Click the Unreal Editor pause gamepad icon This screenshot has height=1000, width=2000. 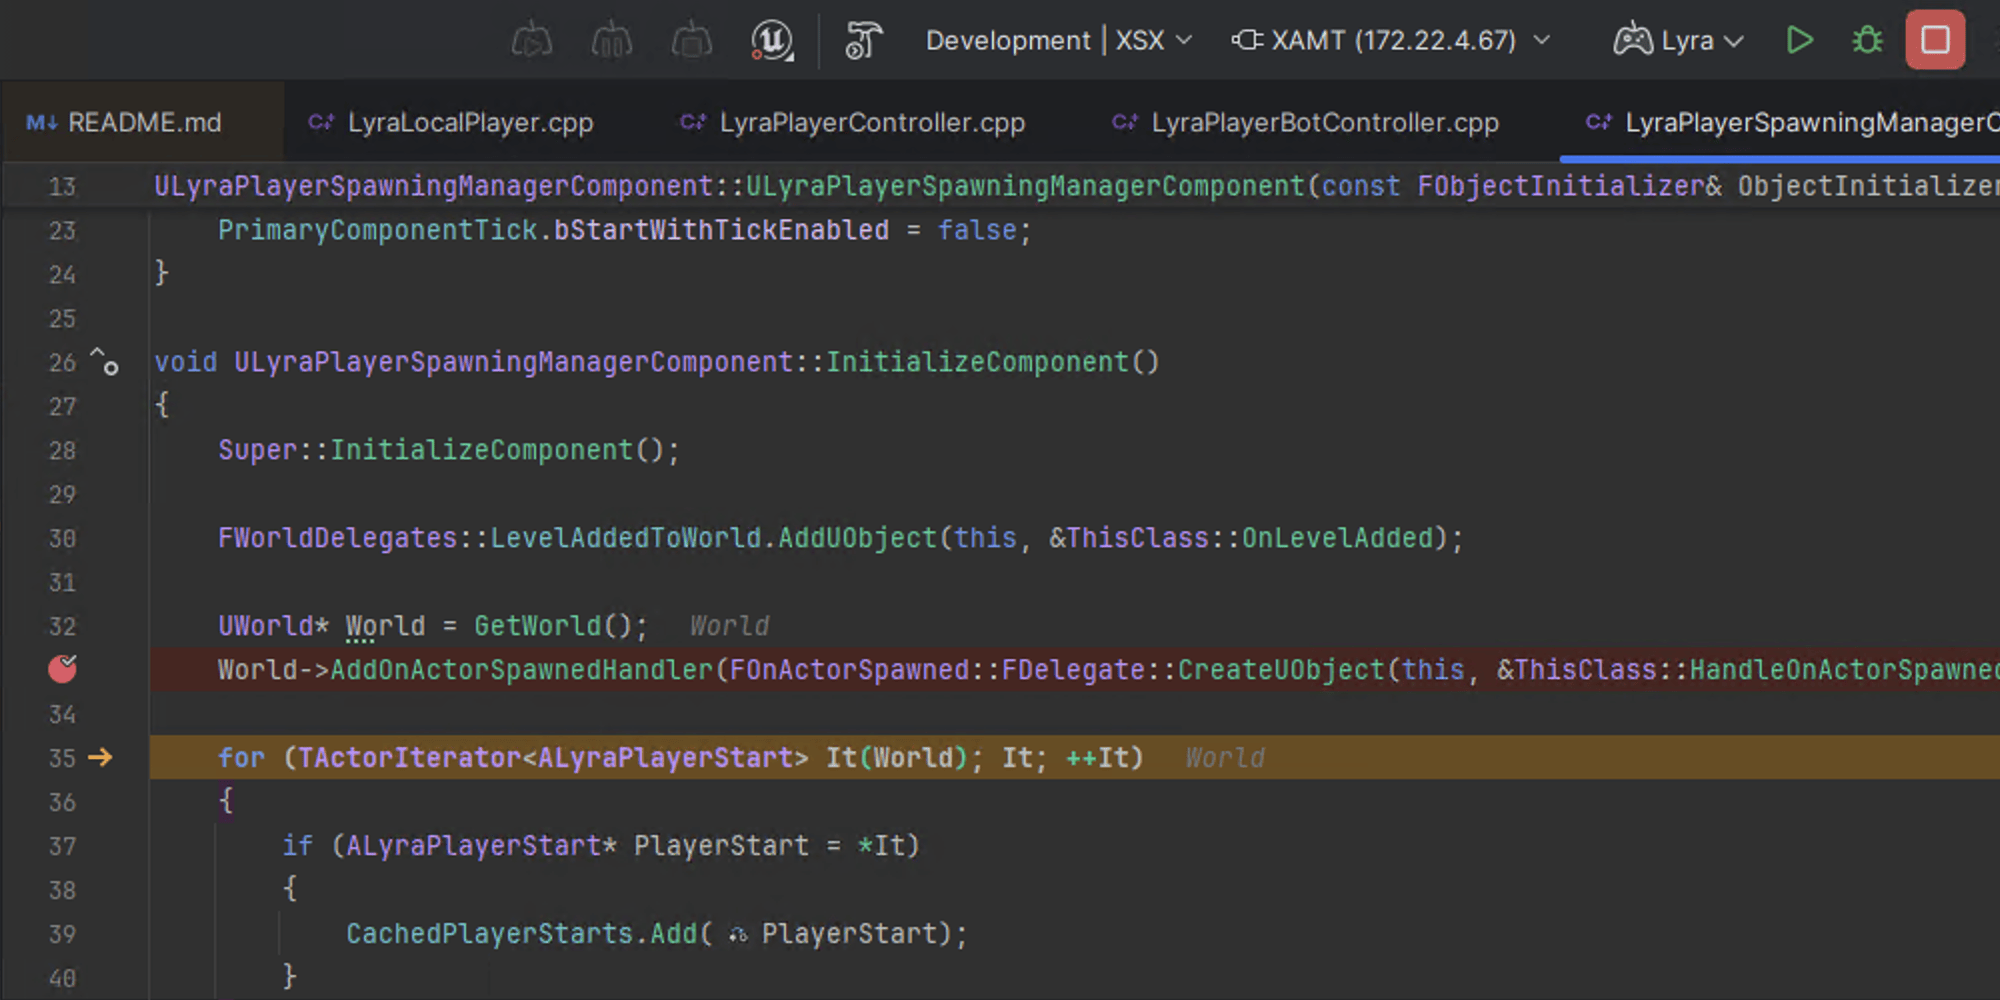point(611,41)
